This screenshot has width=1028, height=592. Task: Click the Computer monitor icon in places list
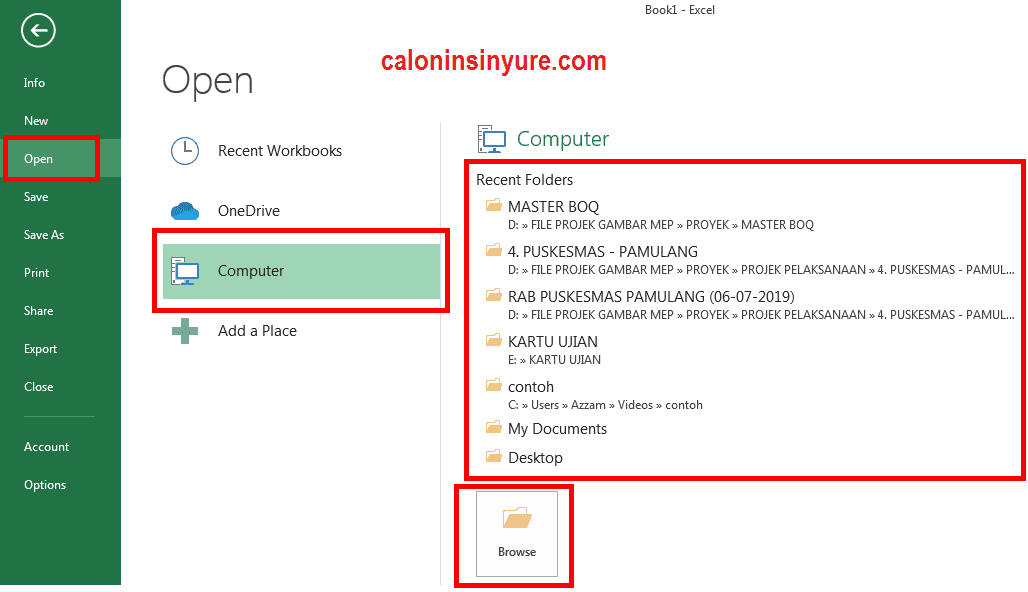click(x=185, y=271)
